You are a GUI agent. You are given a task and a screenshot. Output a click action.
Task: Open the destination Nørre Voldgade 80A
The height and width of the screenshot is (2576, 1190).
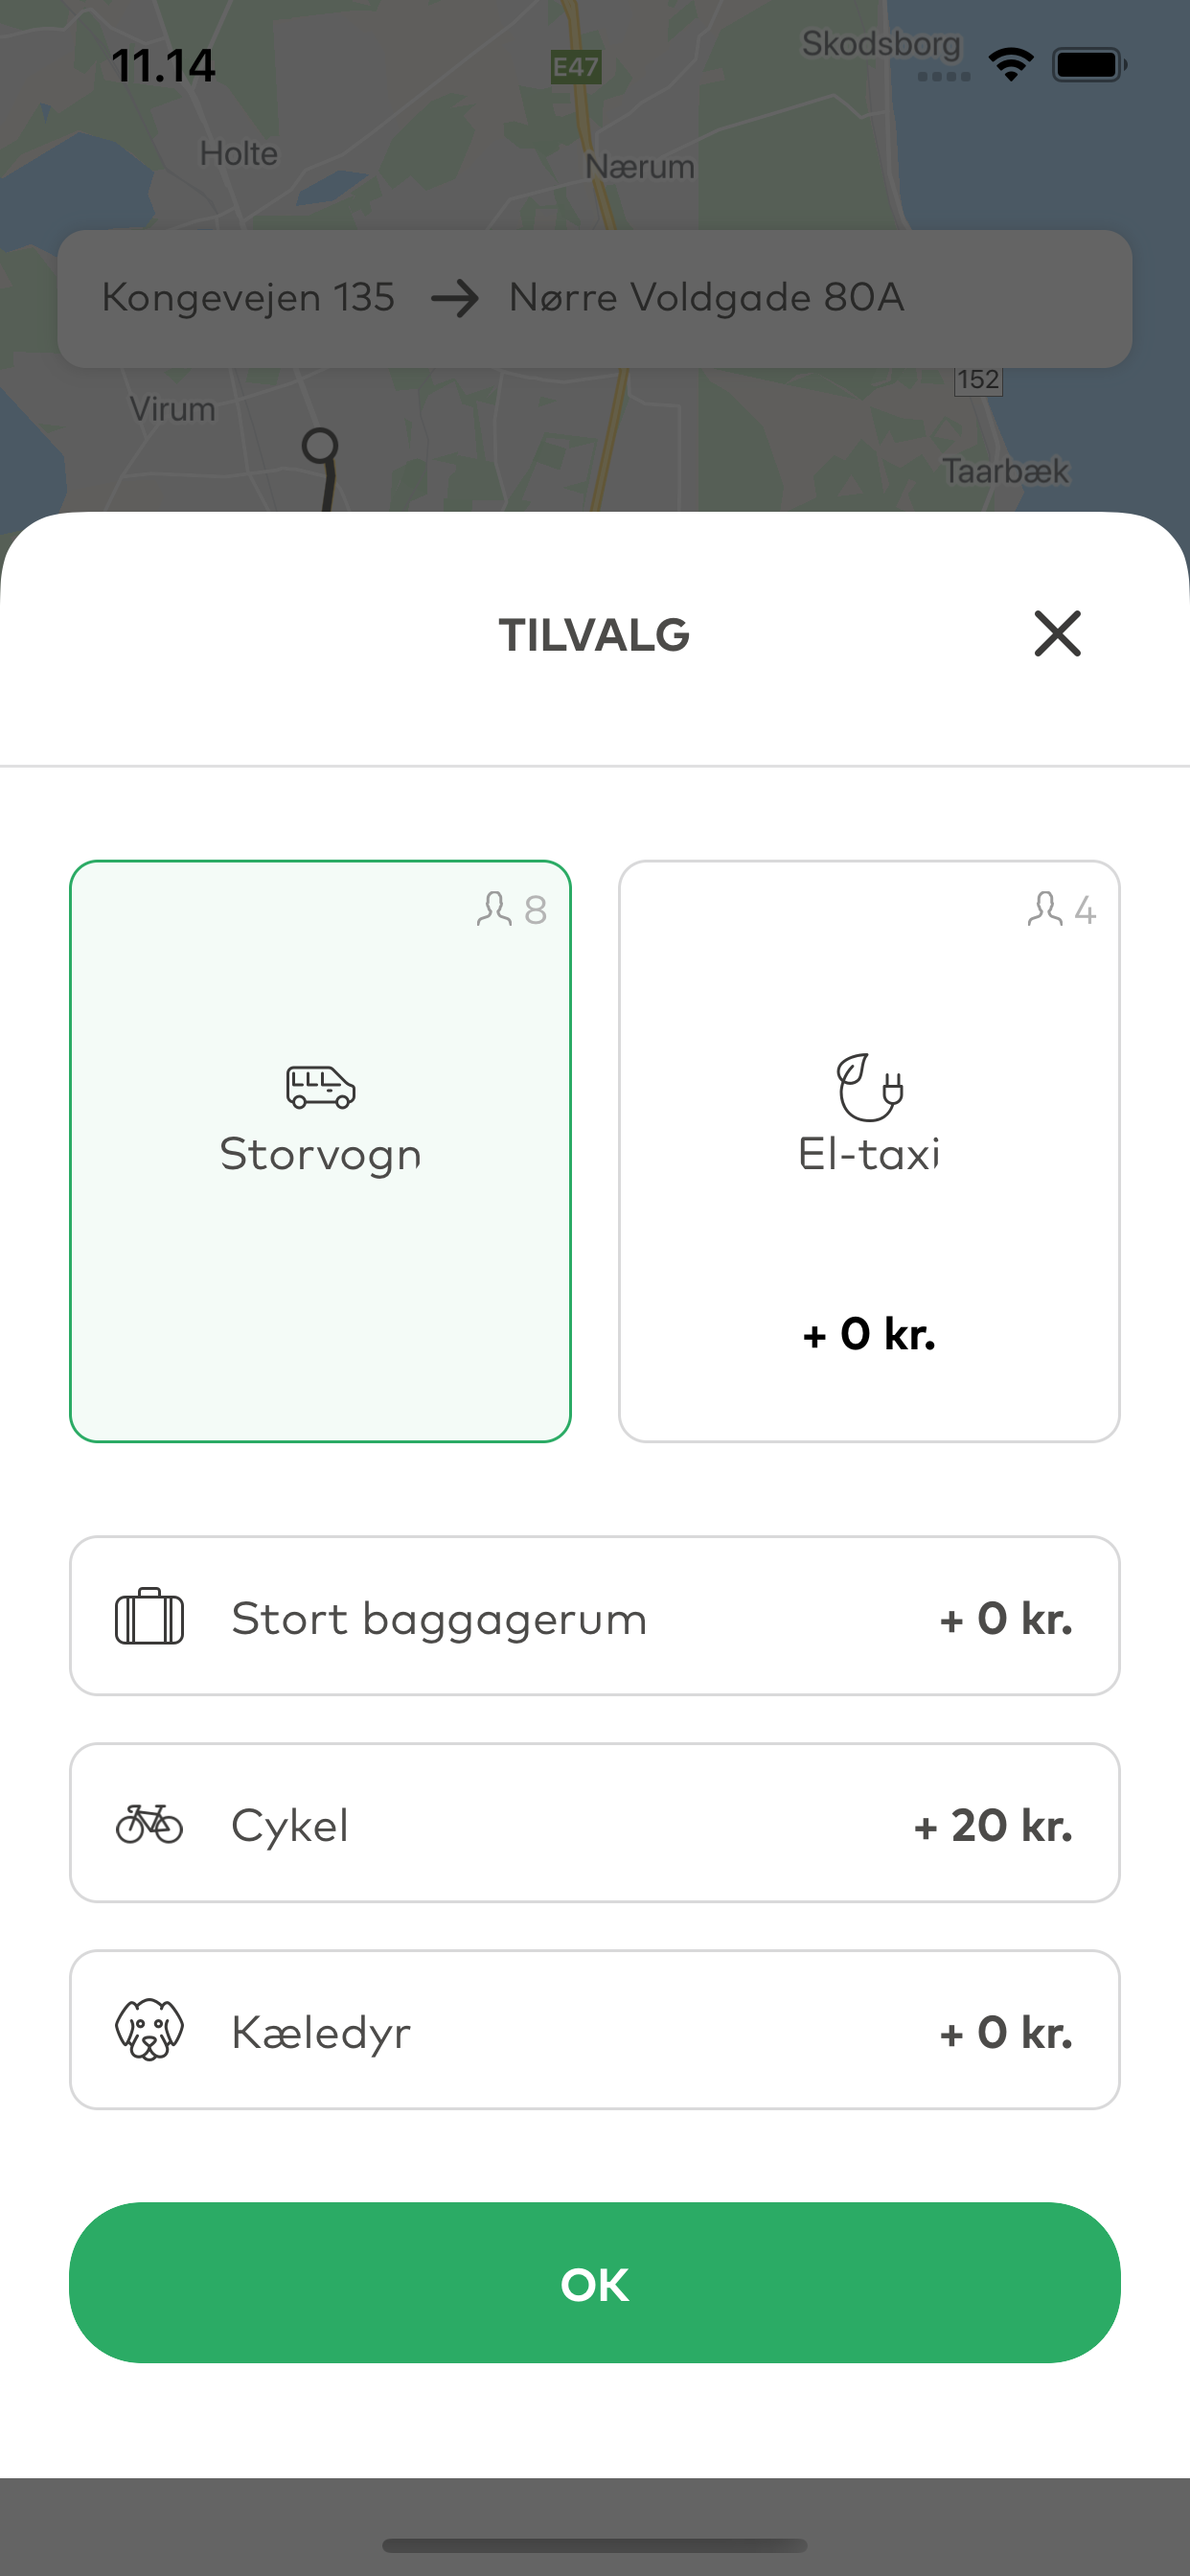point(707,297)
